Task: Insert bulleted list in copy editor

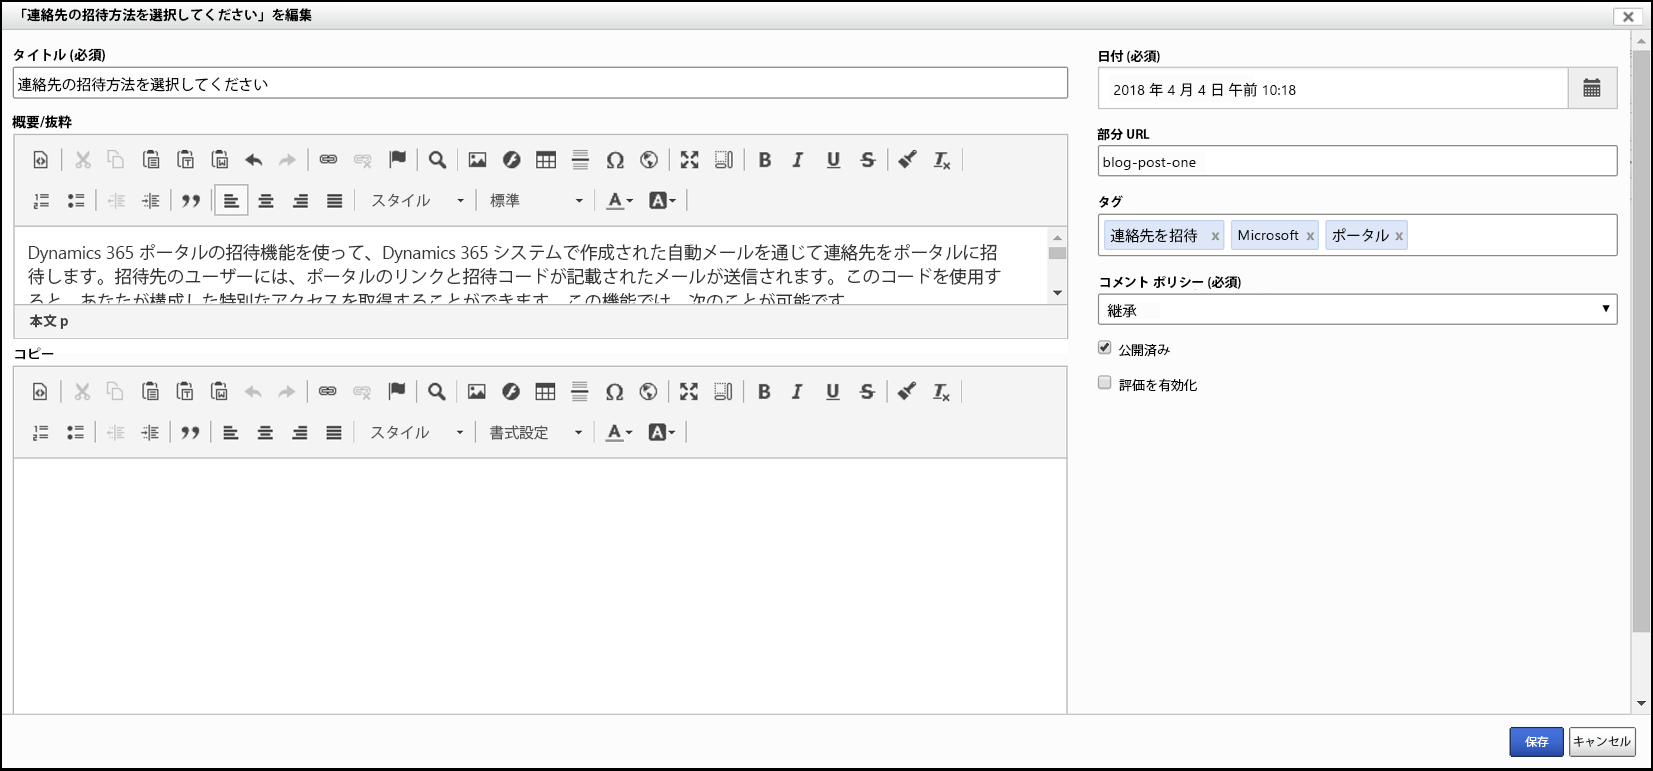Action: [75, 433]
